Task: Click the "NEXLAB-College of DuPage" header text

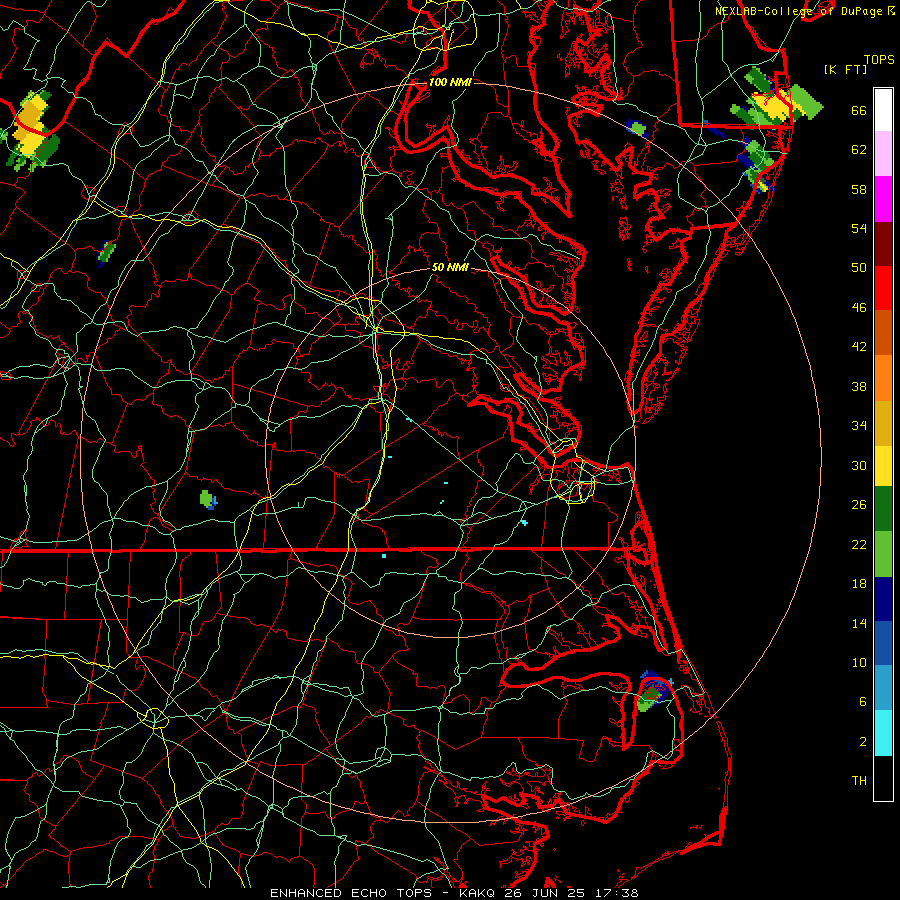Action: click(x=798, y=11)
